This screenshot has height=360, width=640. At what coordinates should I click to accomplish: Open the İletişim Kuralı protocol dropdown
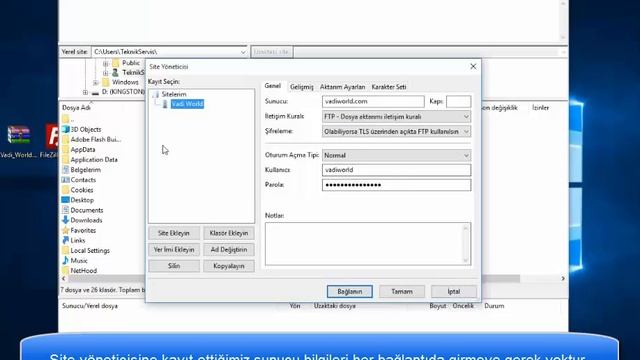click(x=396, y=117)
